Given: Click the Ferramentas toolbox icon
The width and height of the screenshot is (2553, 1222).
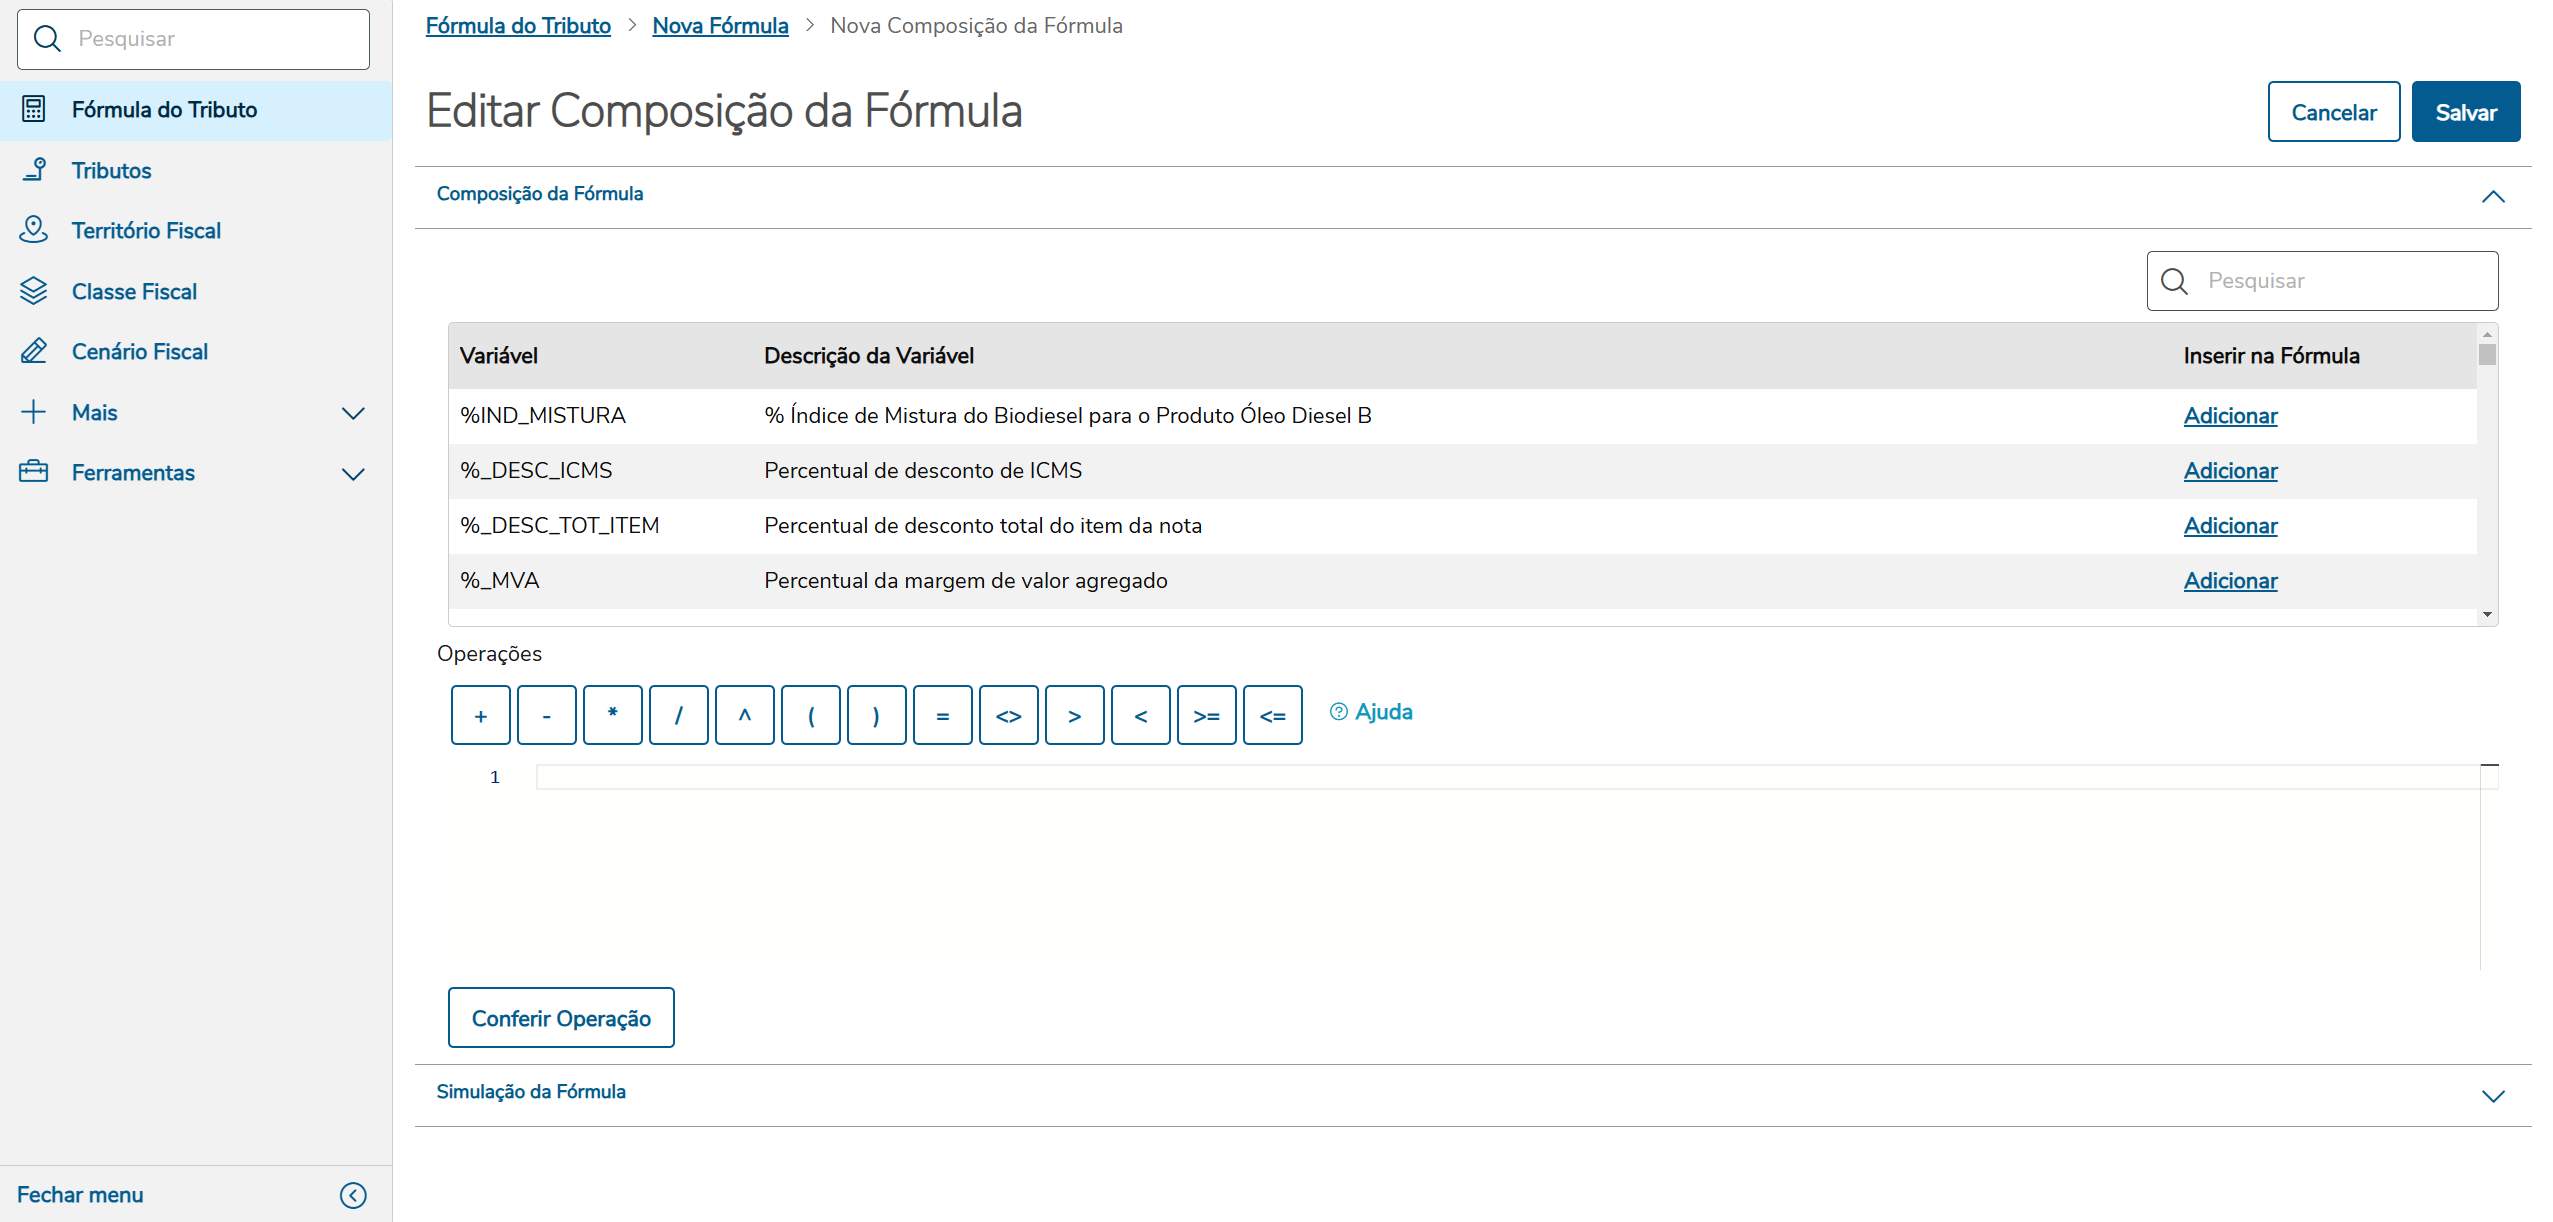Looking at the screenshot, I should coord(34,472).
